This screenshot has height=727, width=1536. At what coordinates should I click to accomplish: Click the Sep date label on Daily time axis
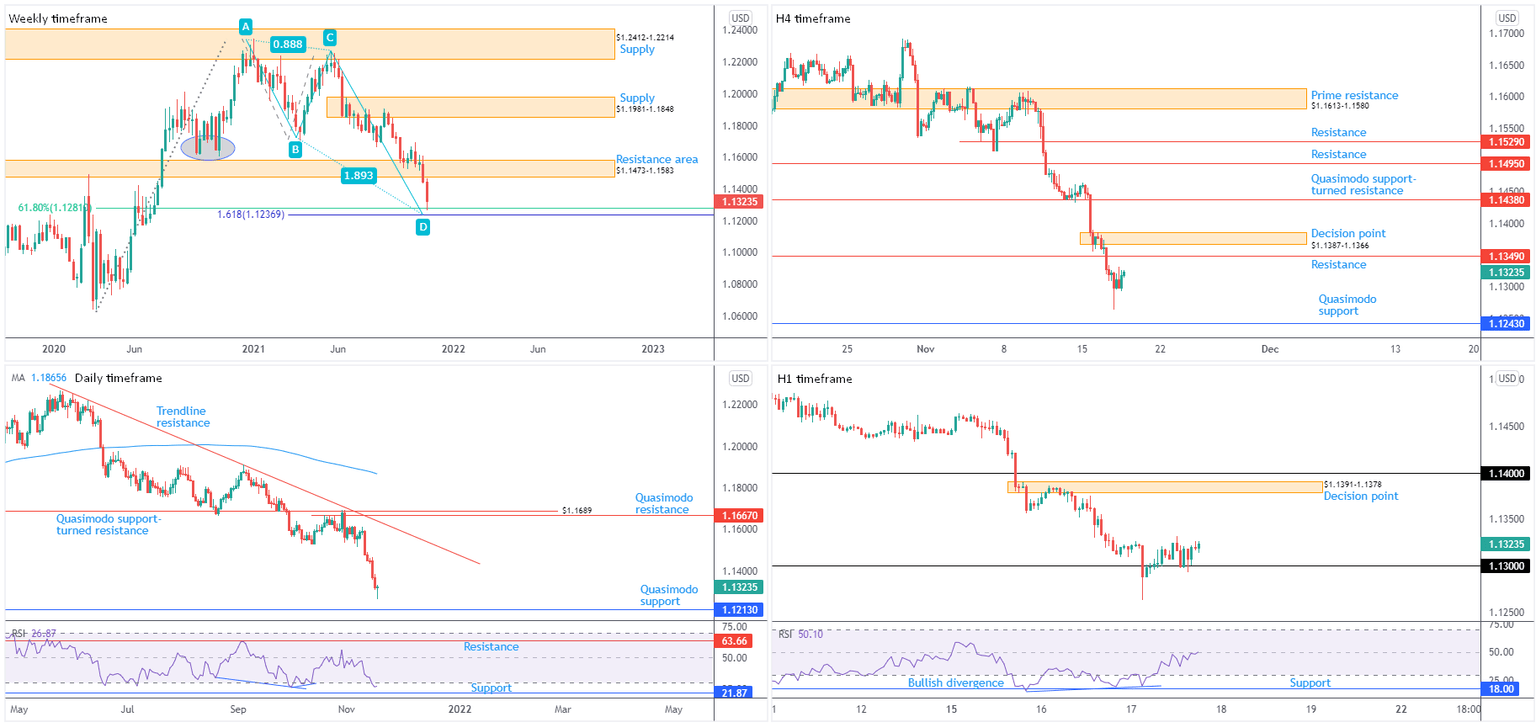pos(238,710)
